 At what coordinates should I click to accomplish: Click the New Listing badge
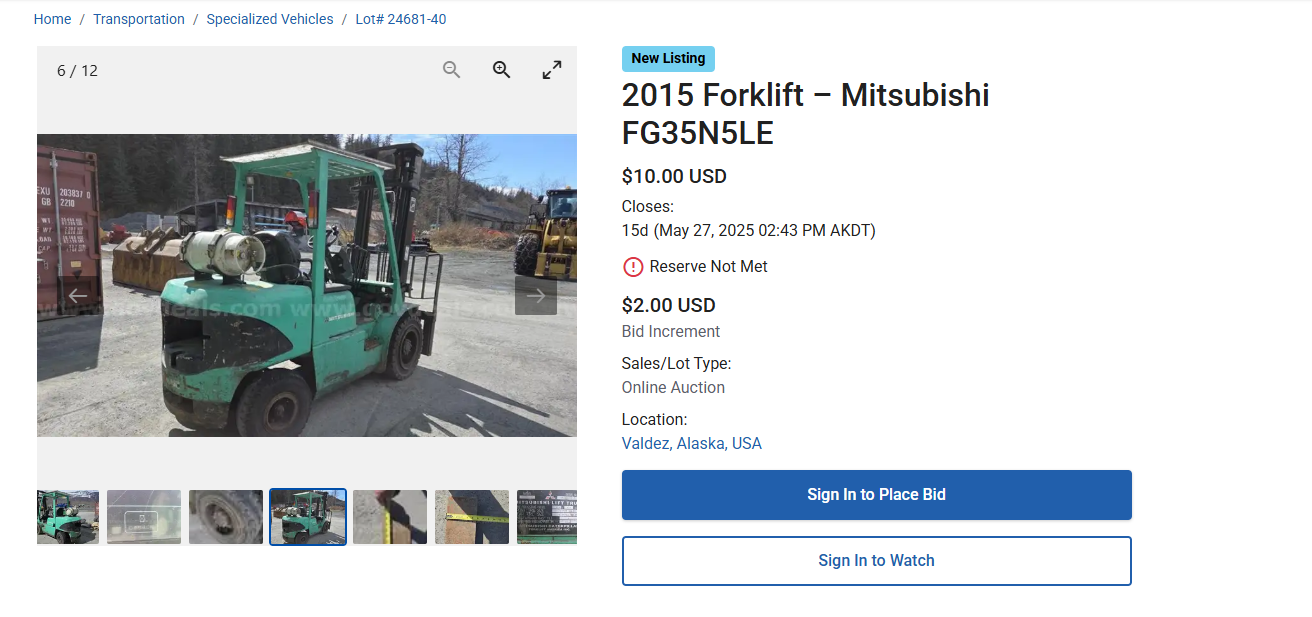click(x=668, y=58)
